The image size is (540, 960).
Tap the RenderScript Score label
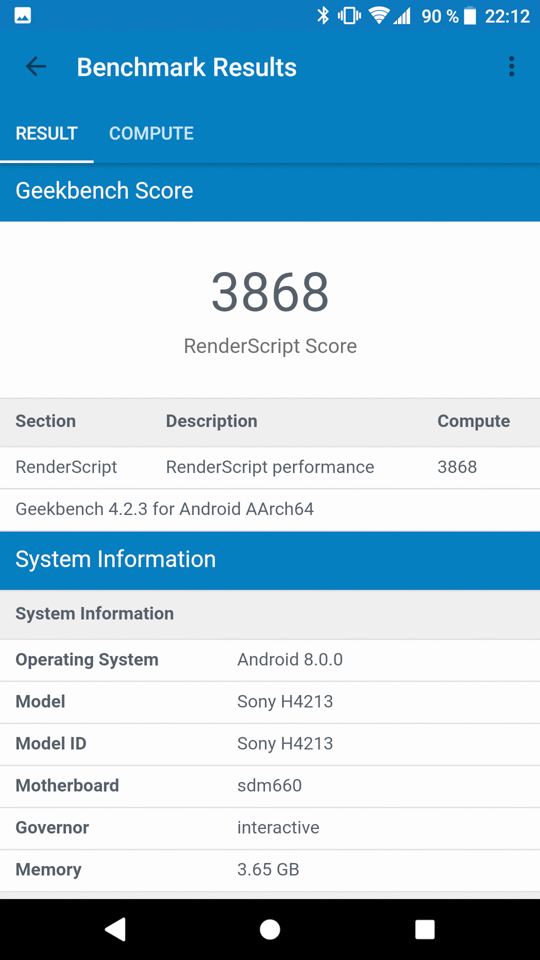[x=270, y=346]
